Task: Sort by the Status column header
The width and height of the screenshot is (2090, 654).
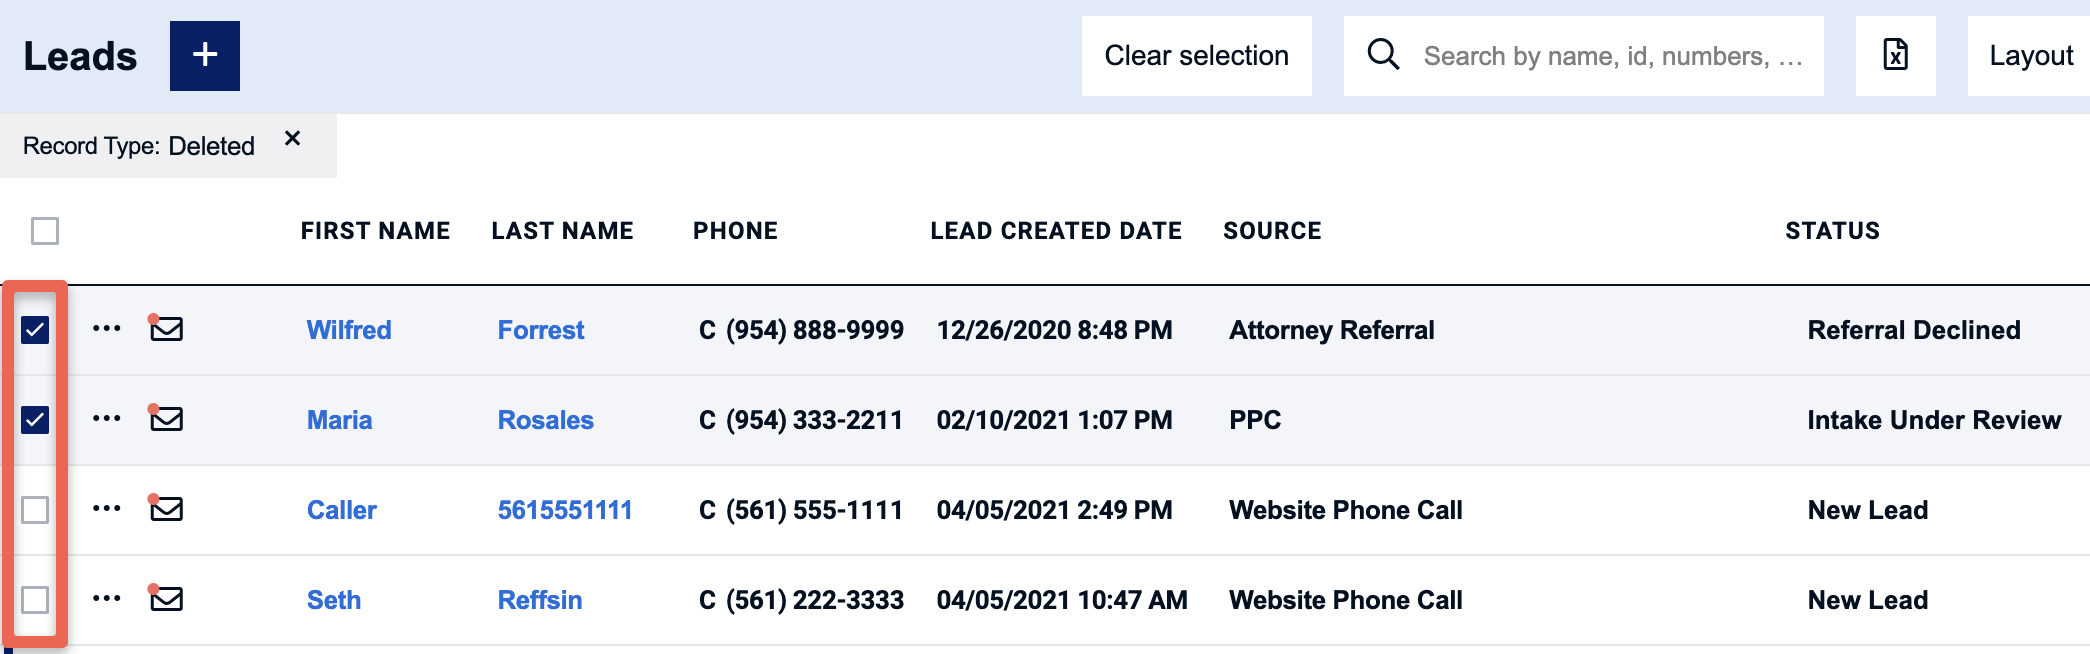Action: (x=1833, y=231)
